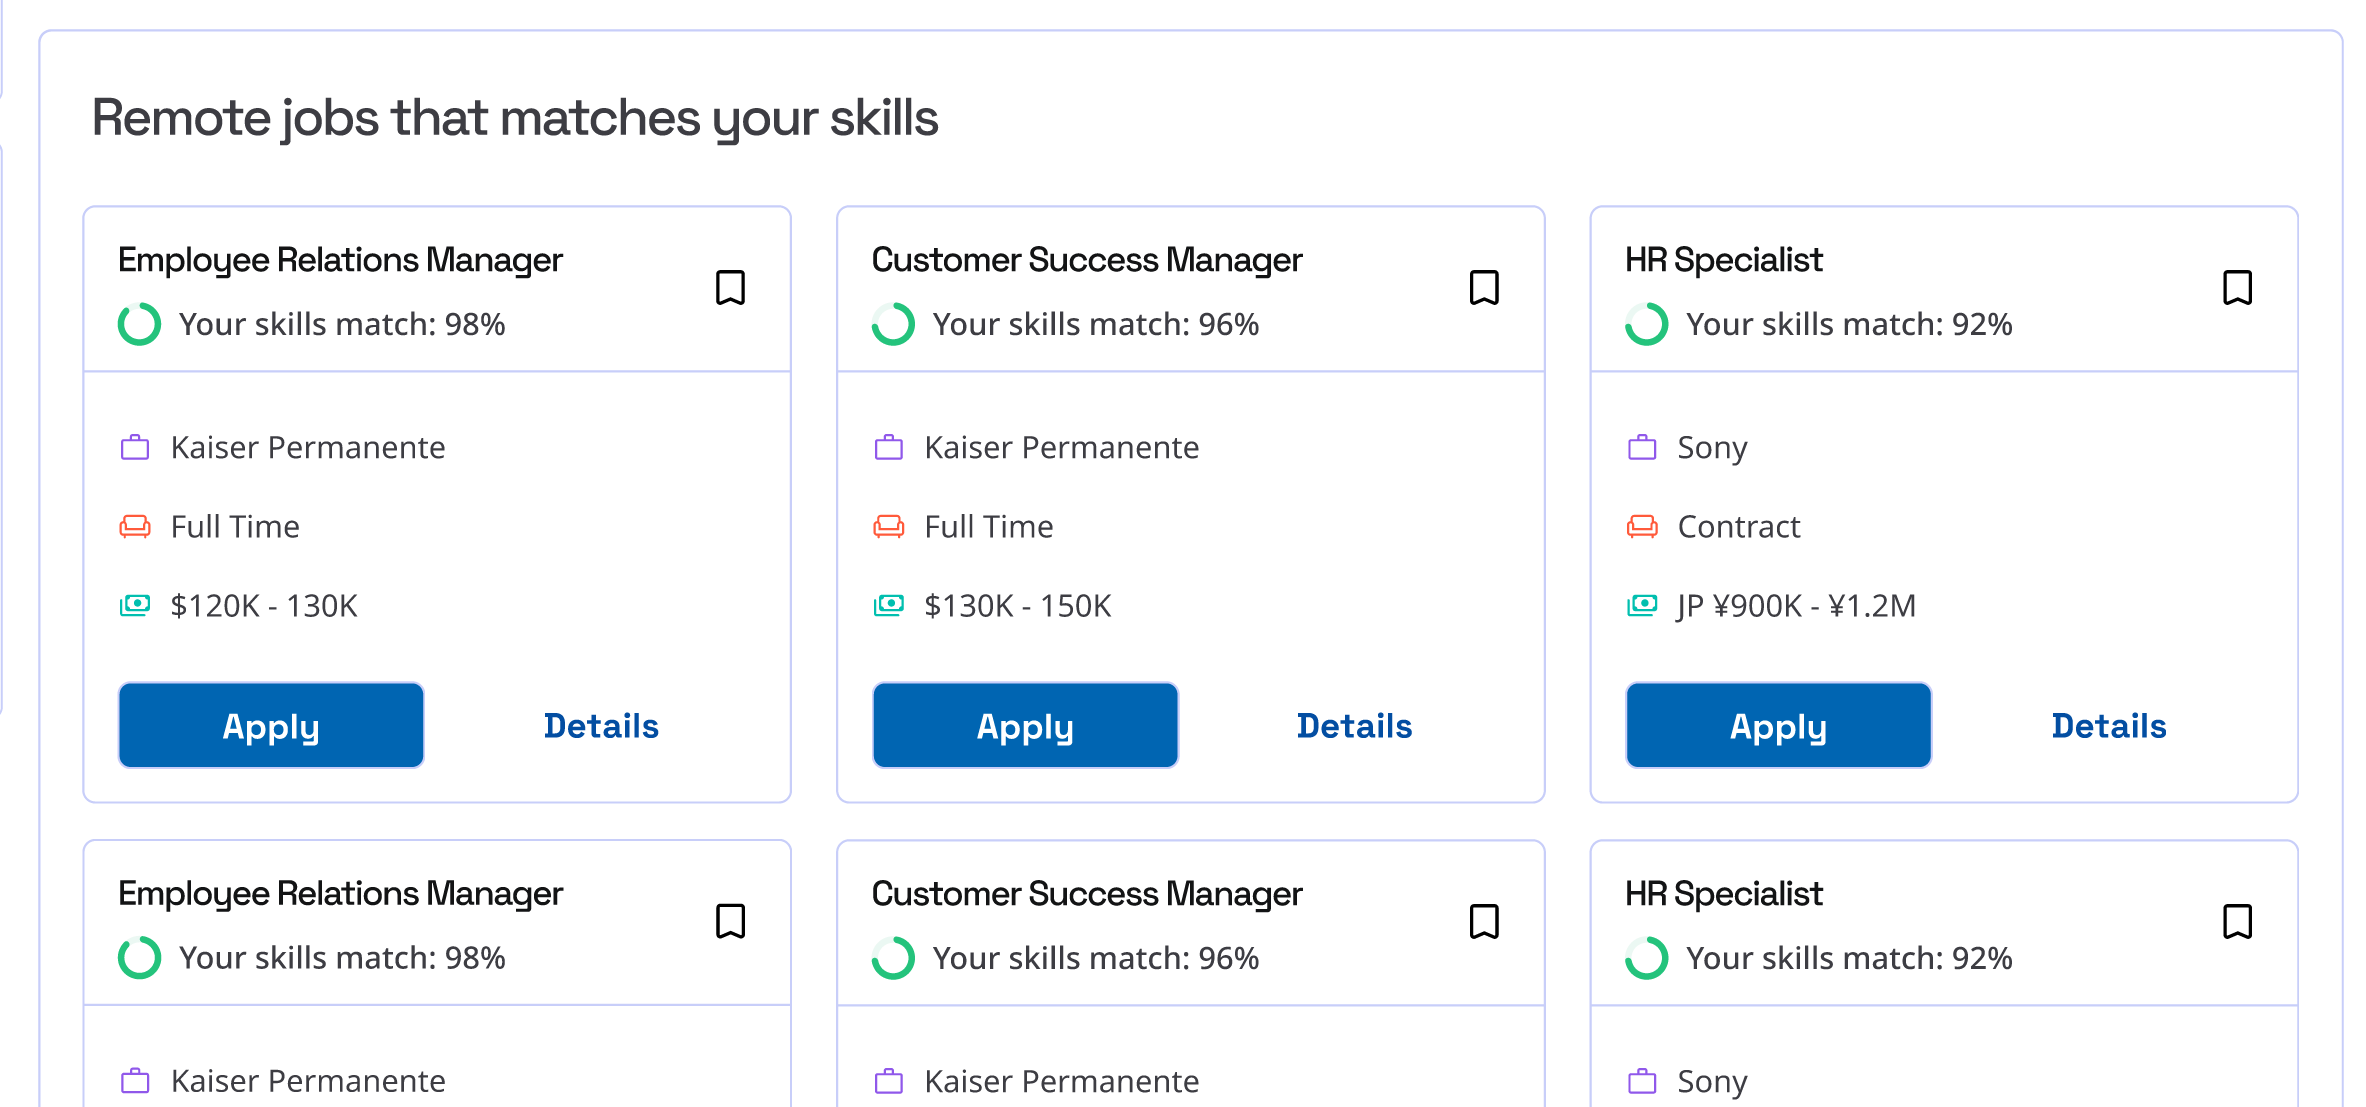2366x1107 pixels.
Task: Save the top HR Specialist job bookmark
Action: click(2237, 288)
